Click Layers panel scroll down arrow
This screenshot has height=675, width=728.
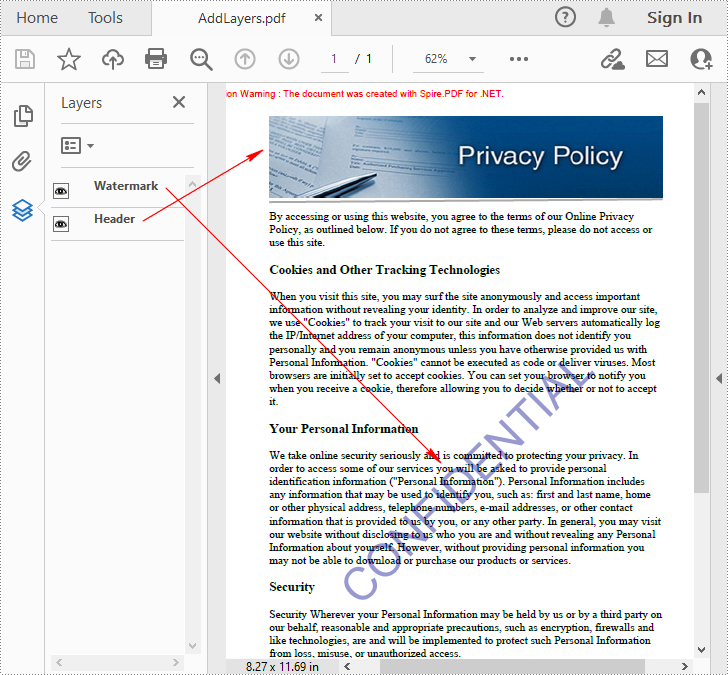coord(193,646)
